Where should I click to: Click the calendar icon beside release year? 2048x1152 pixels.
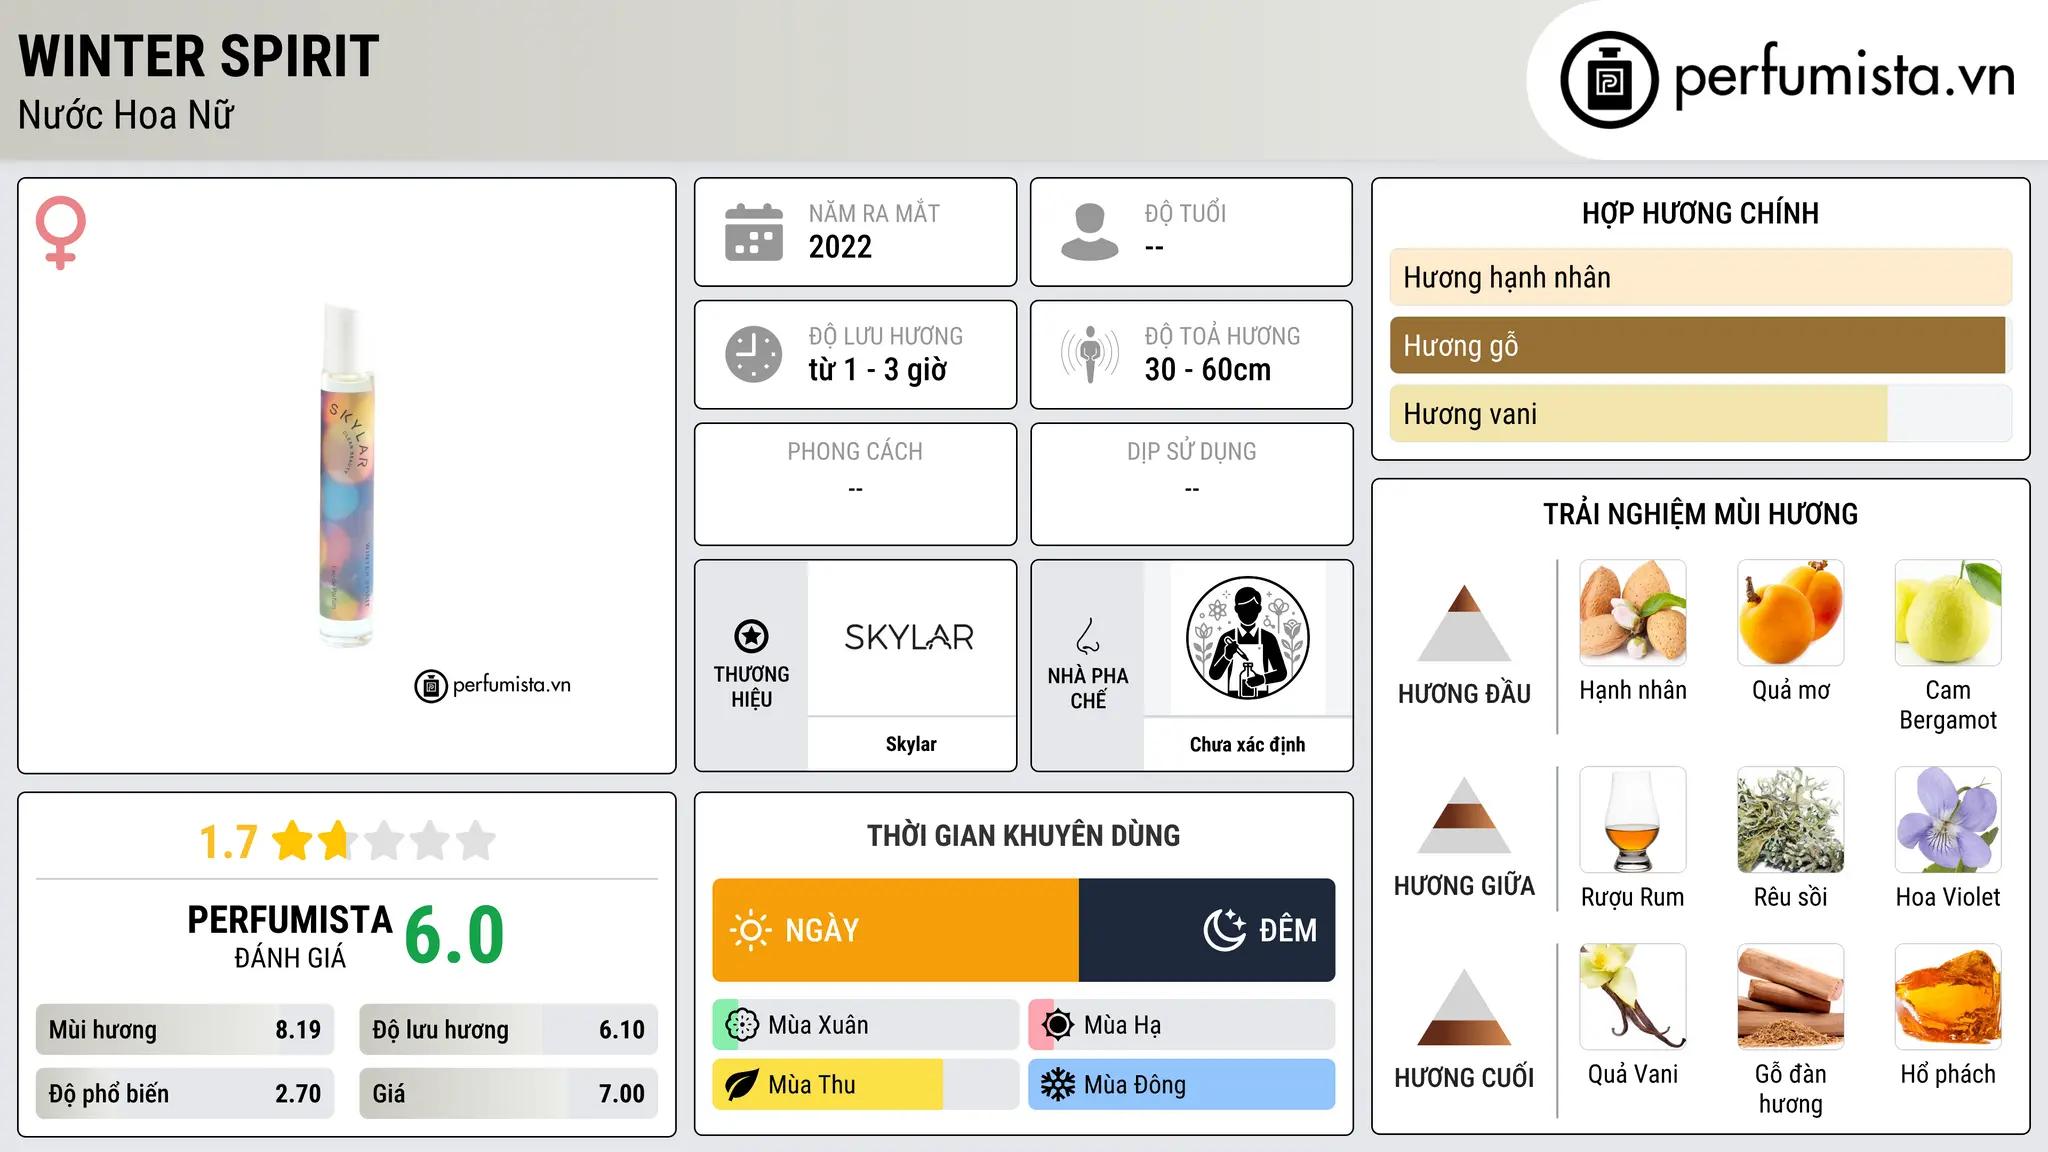point(754,232)
